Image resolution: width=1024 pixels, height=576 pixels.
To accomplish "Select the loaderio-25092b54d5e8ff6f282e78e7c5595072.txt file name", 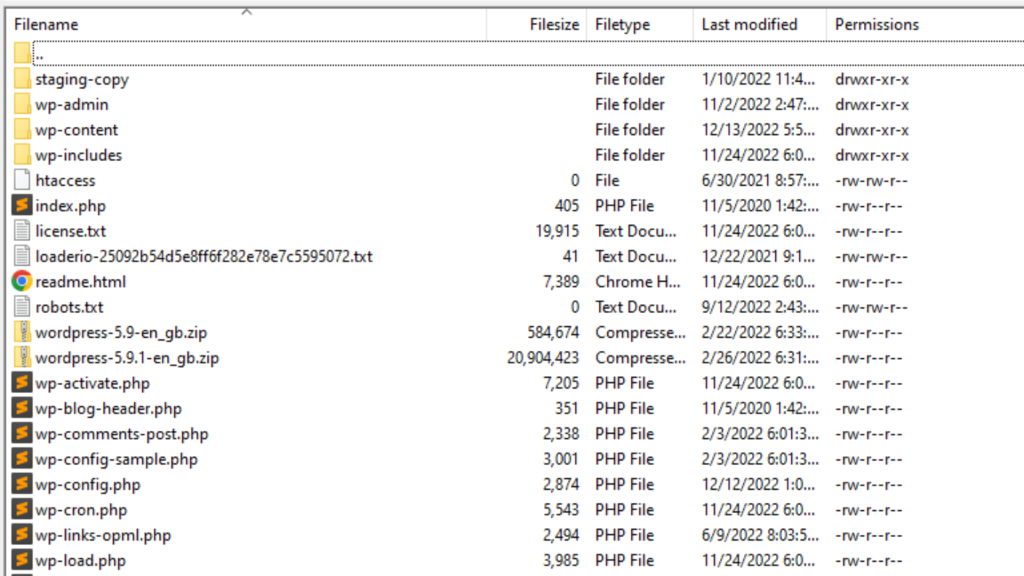I will pyautogui.click(x=204, y=257).
